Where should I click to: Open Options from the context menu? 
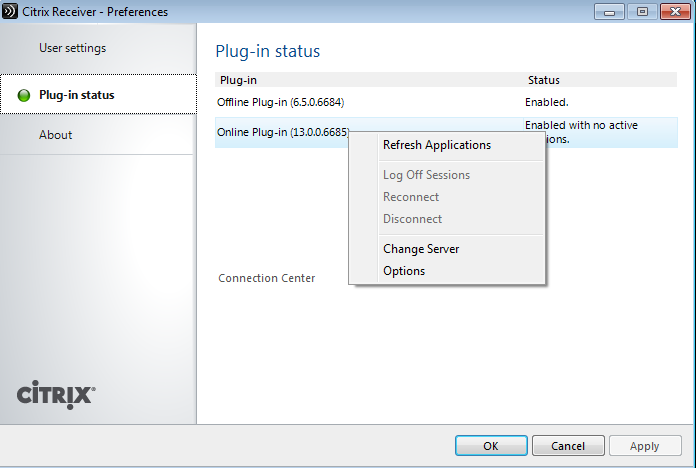coord(404,271)
